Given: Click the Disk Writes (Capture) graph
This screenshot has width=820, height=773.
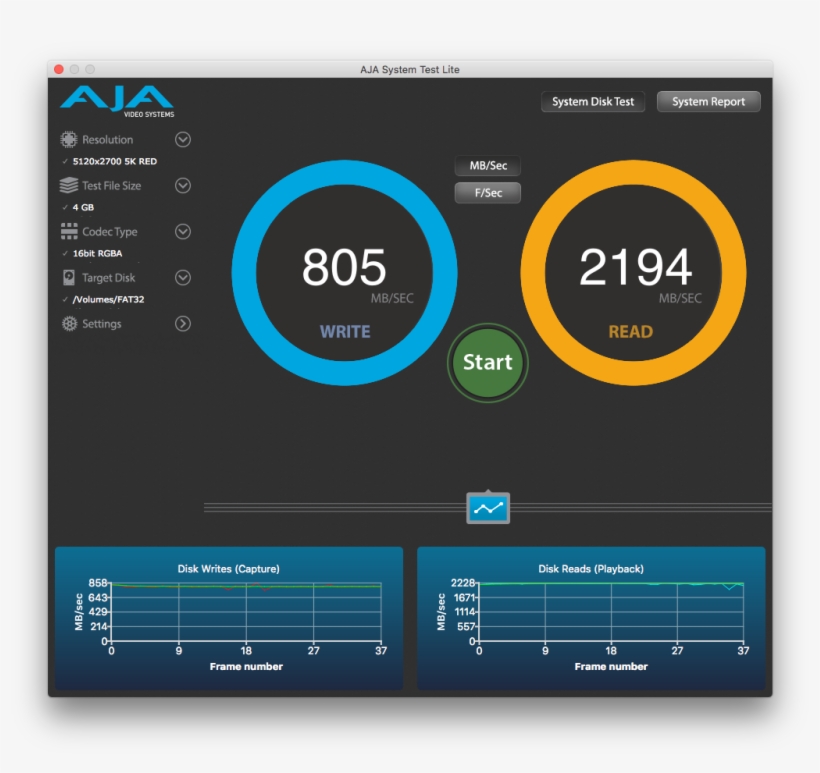Looking at the screenshot, I should pyautogui.click(x=229, y=617).
